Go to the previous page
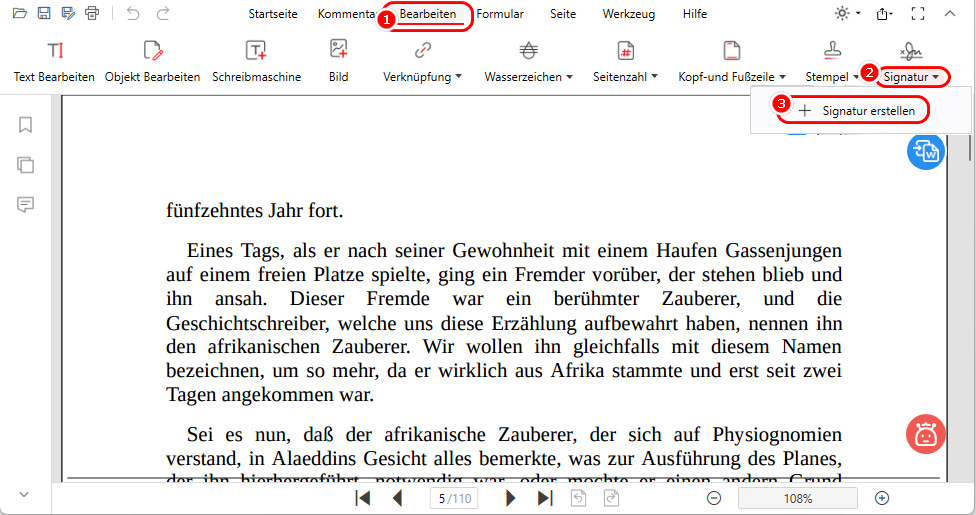This screenshot has height=515, width=976. 397,498
